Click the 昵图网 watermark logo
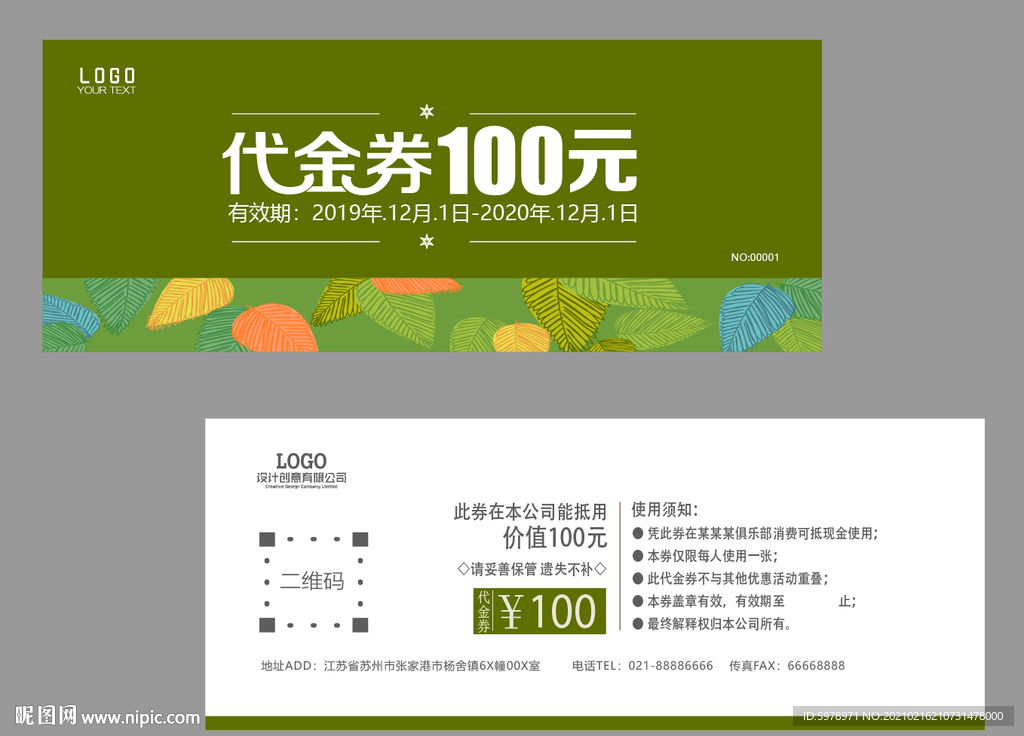 pos(44,716)
